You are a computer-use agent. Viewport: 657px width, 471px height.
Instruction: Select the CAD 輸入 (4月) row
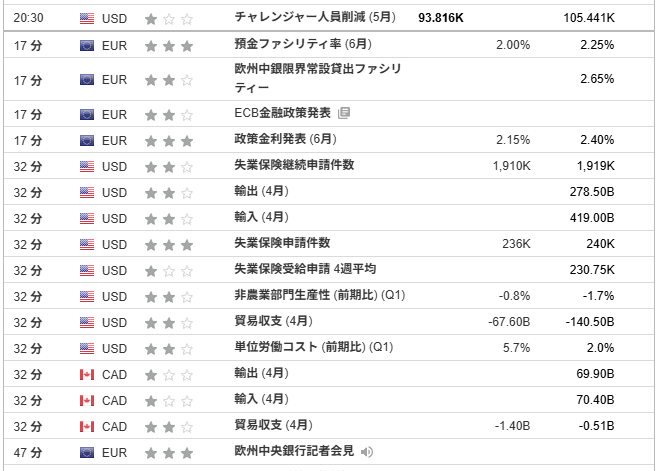point(328,400)
